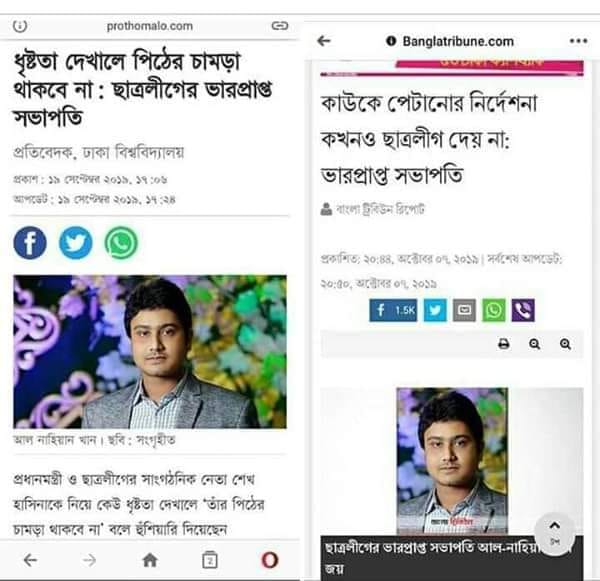
Task: Open site info icon beside prothomalo.com
Action: coord(20,26)
